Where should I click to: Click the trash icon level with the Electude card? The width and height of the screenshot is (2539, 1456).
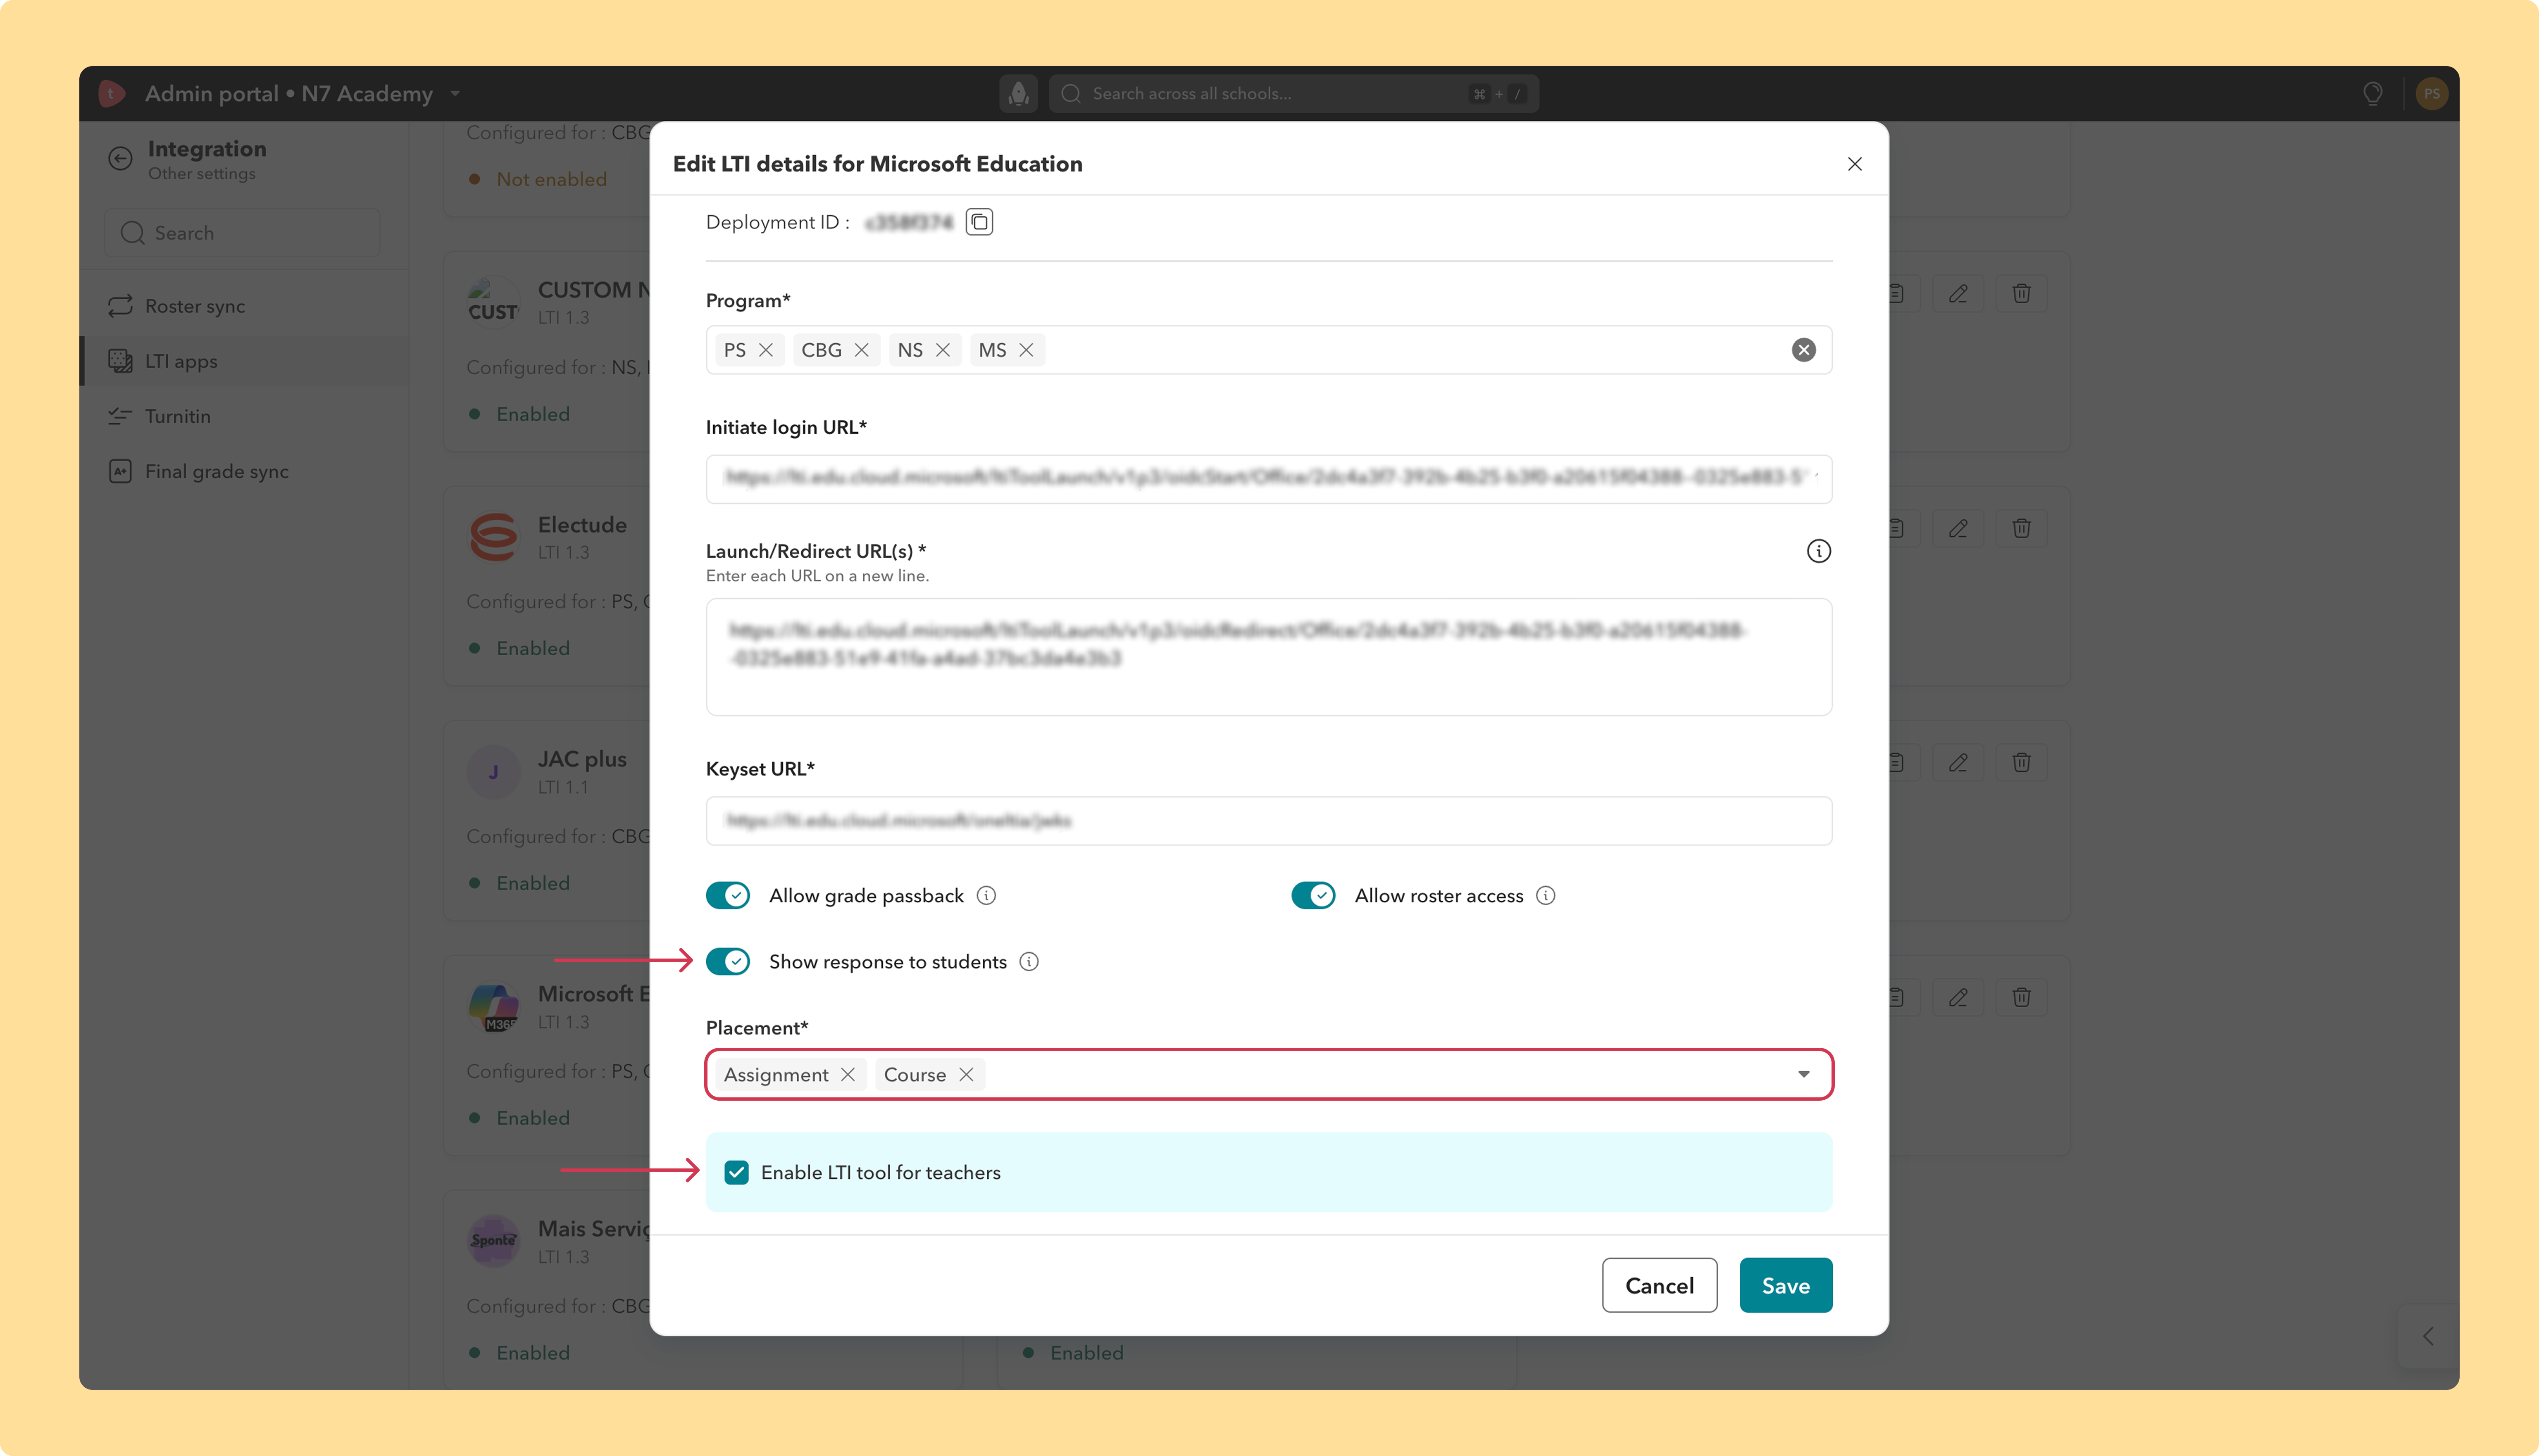[2021, 528]
